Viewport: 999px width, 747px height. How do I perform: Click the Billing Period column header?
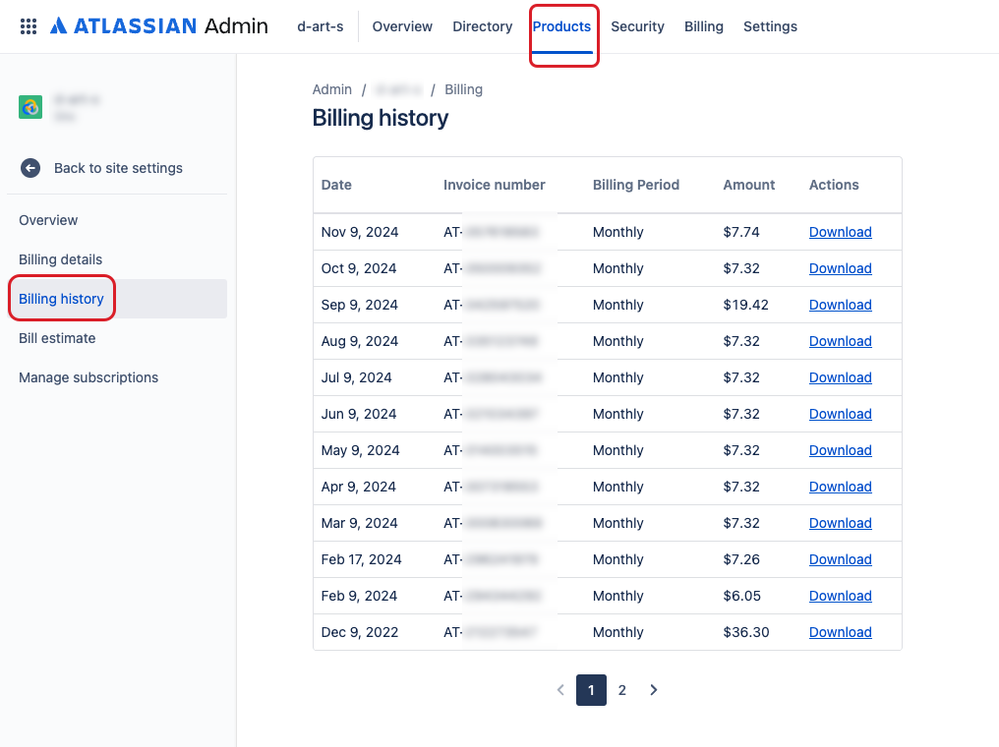(x=636, y=185)
